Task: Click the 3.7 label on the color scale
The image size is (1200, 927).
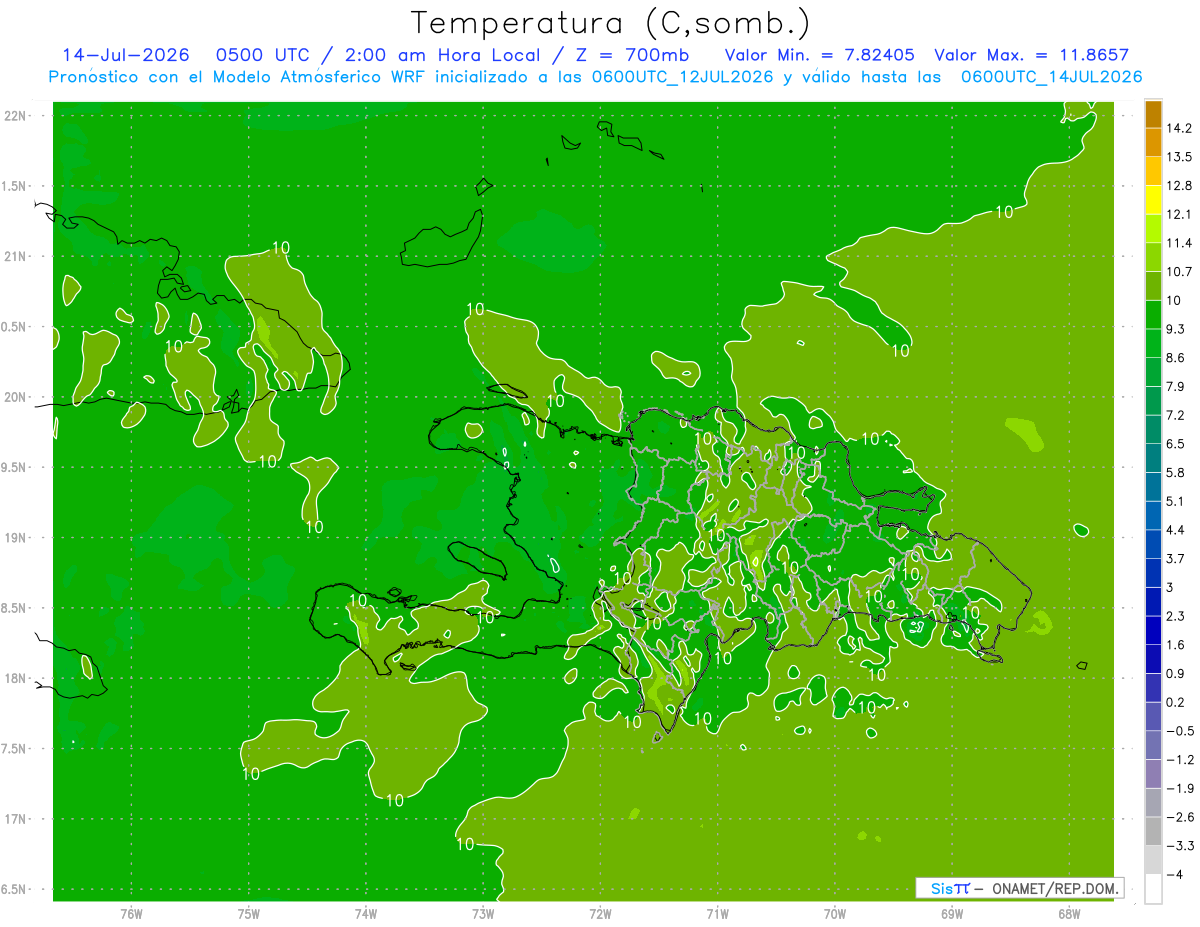Action: [x=1175, y=558]
